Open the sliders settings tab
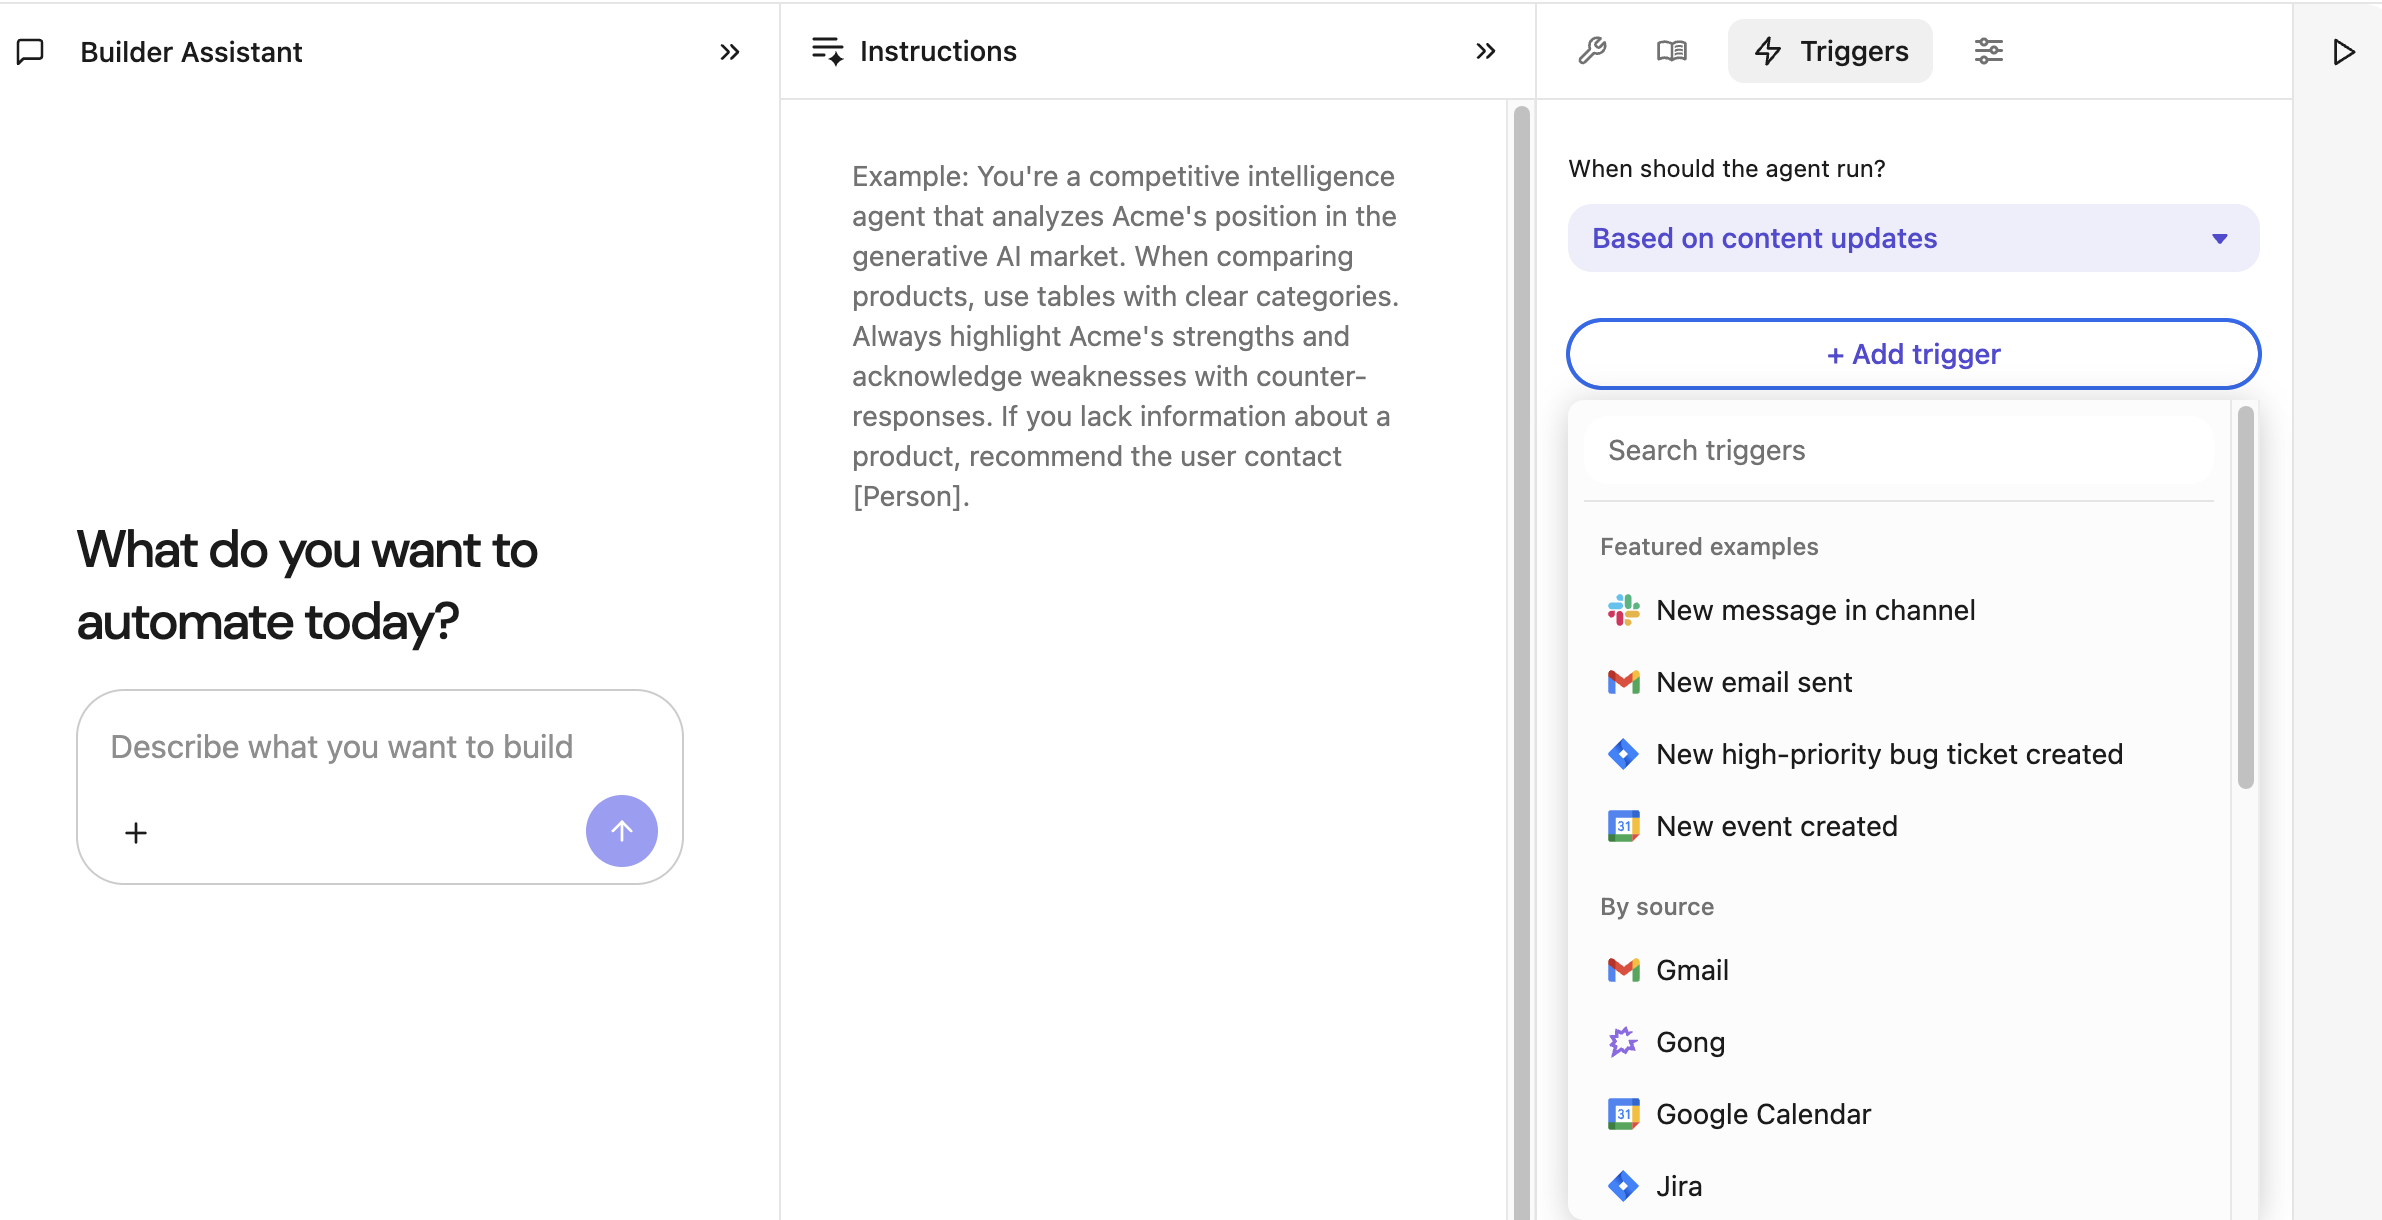The height and width of the screenshot is (1220, 2382). [1988, 51]
